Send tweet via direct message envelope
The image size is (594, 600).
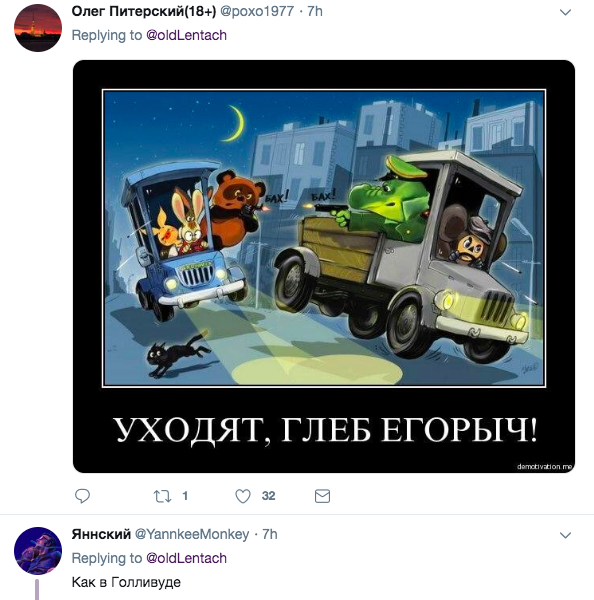pos(322,496)
